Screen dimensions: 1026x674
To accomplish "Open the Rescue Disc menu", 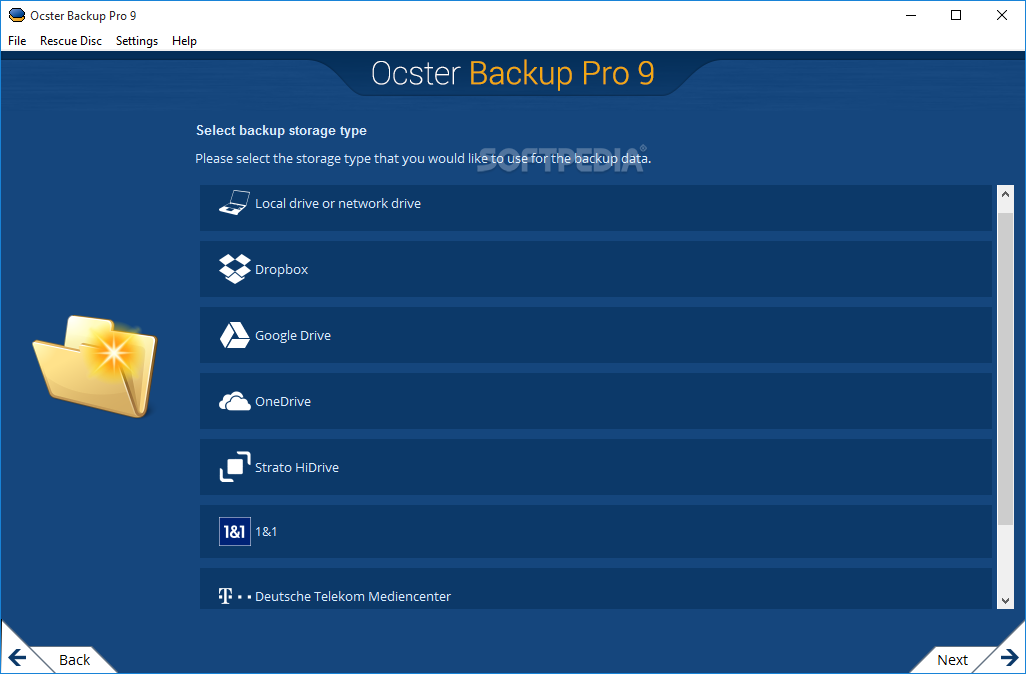I will (x=71, y=41).
